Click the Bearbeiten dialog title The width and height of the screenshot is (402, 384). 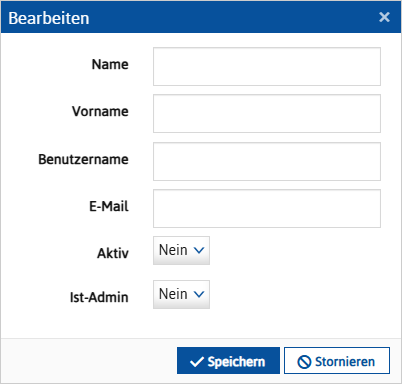click(49, 18)
